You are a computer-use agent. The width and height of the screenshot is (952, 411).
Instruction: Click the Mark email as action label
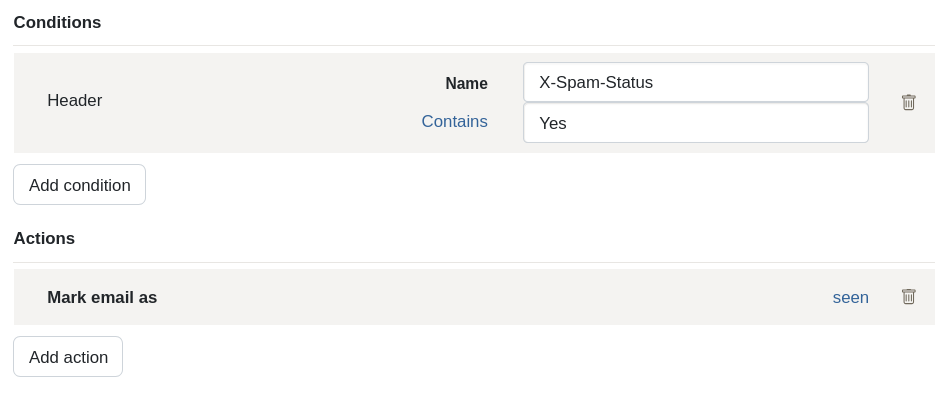tap(102, 297)
